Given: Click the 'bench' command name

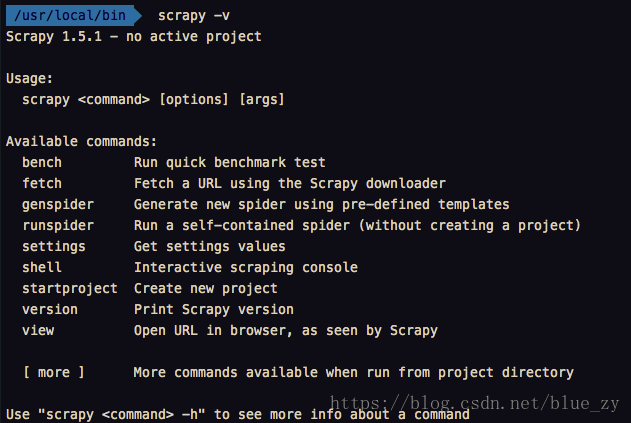Looking at the screenshot, I should pyautogui.click(x=42, y=162).
